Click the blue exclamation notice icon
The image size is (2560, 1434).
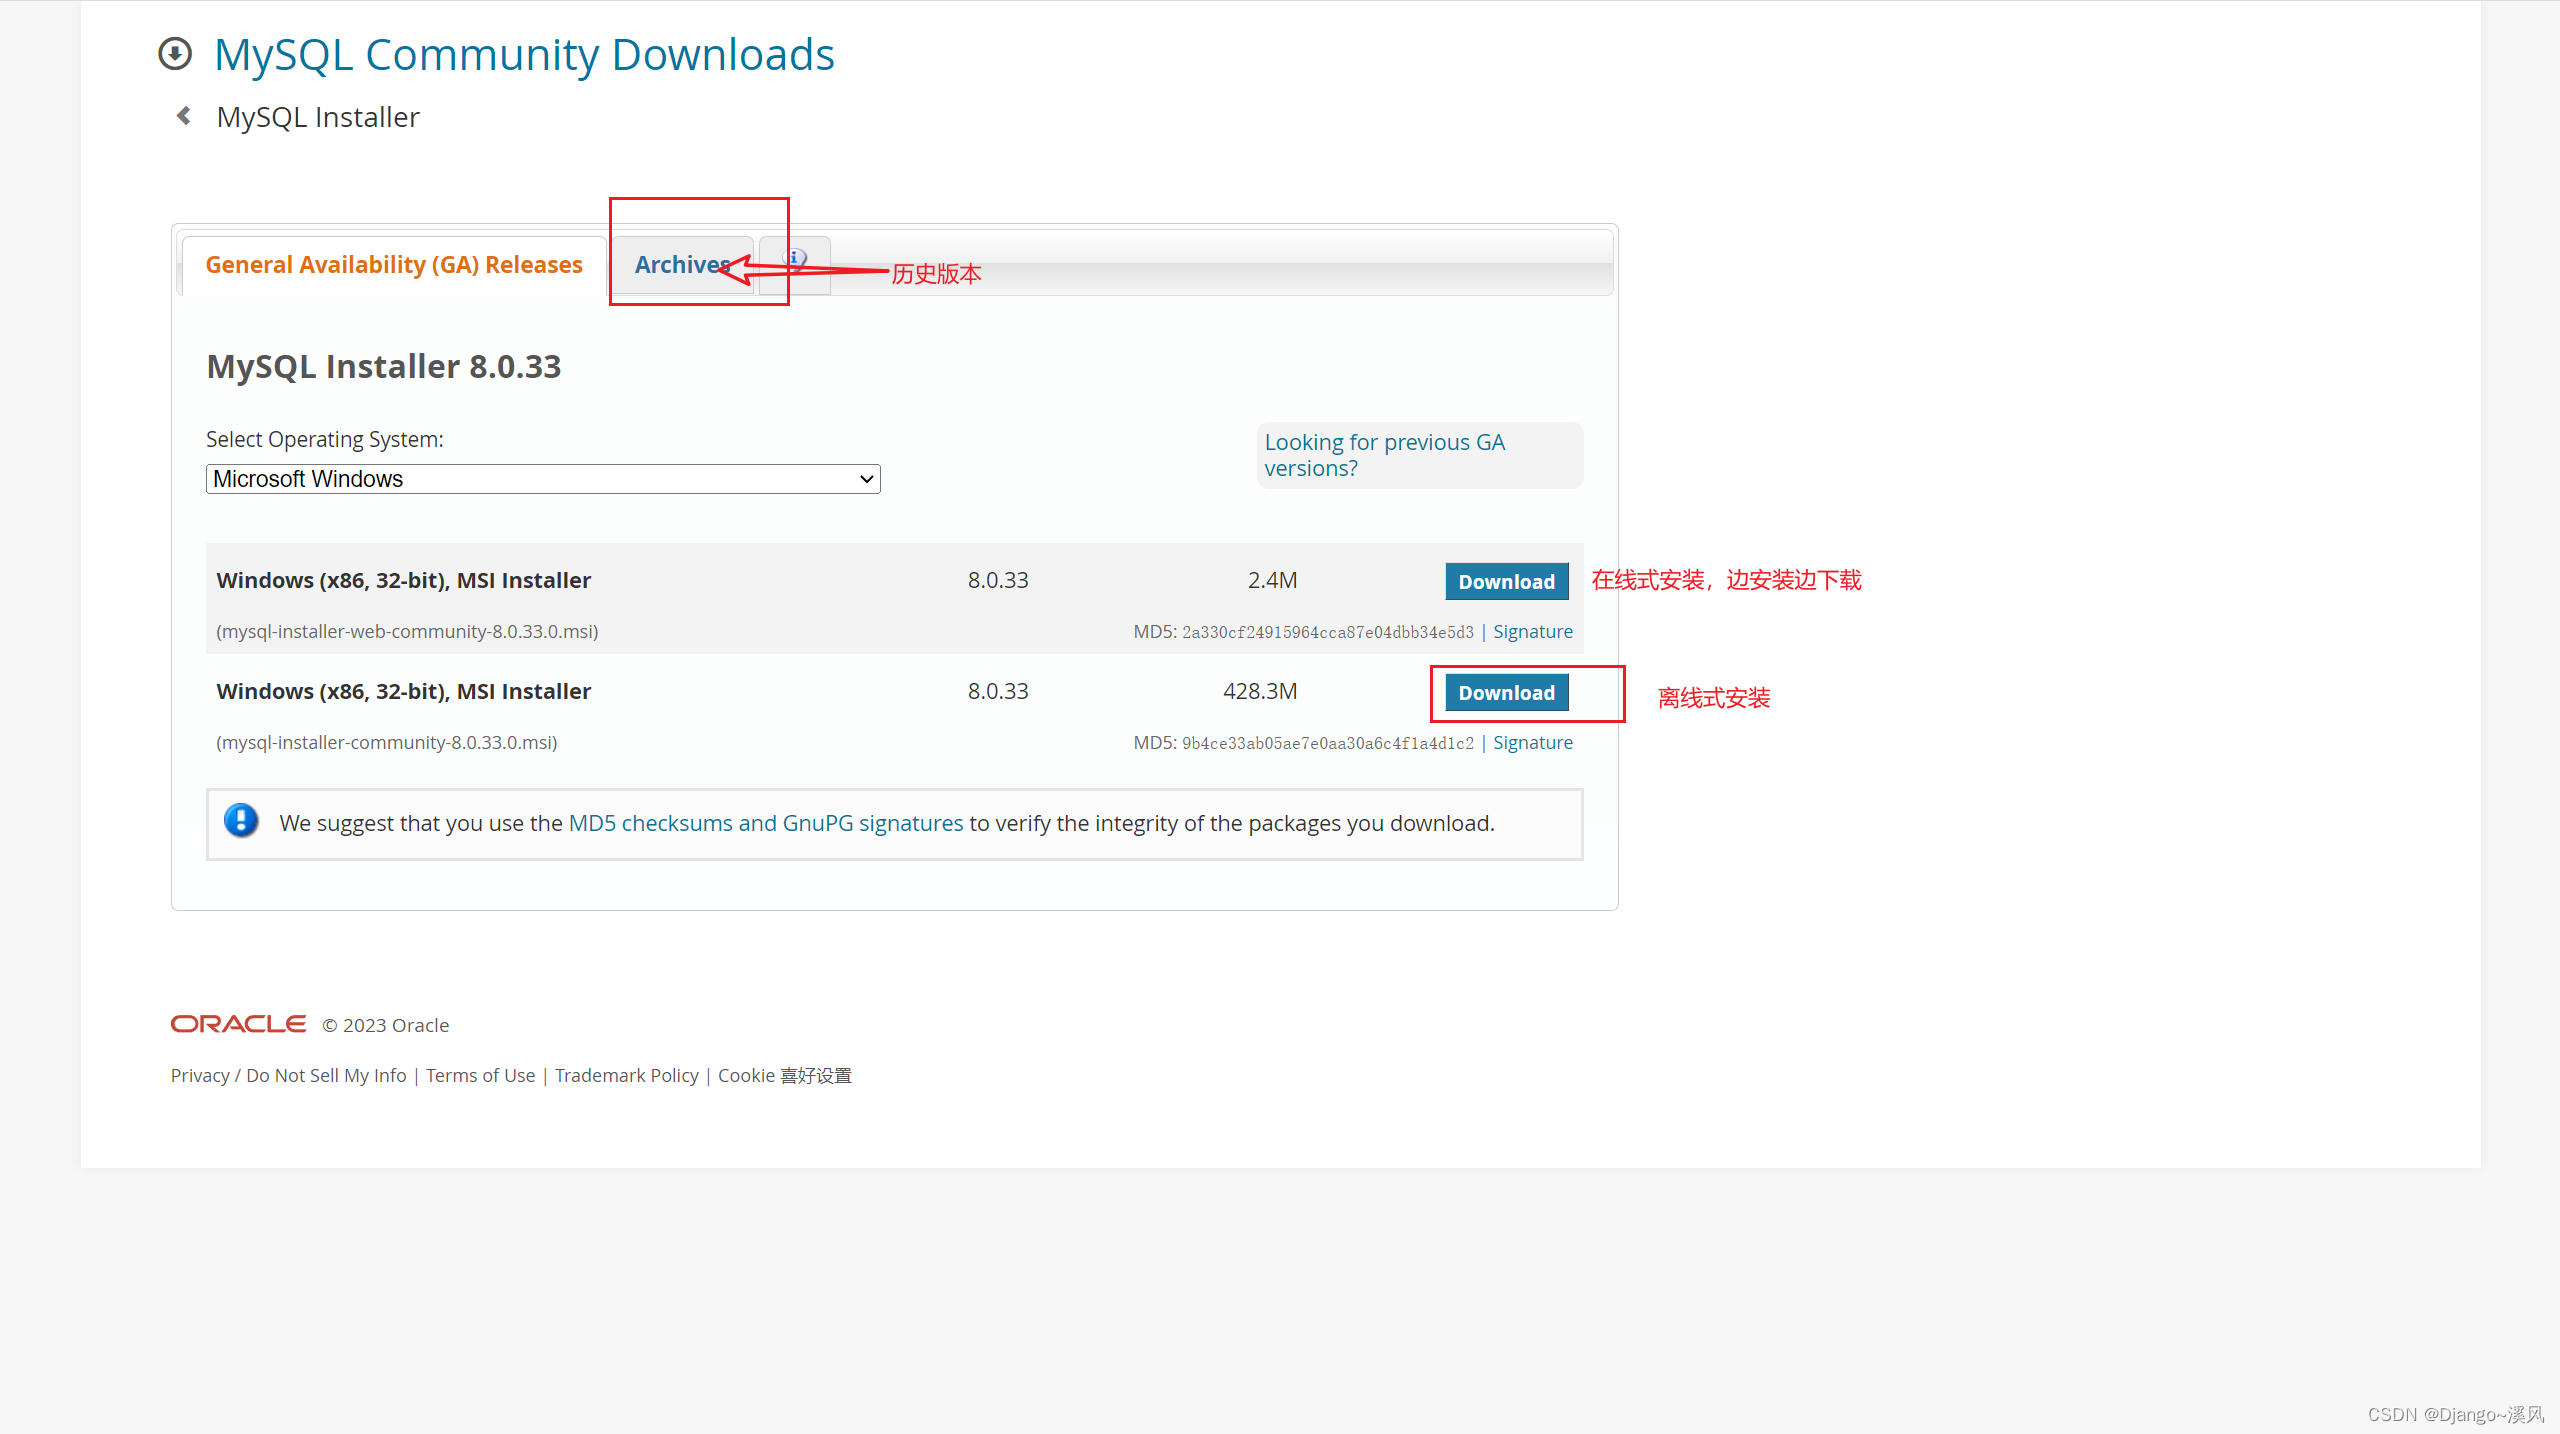[241, 821]
